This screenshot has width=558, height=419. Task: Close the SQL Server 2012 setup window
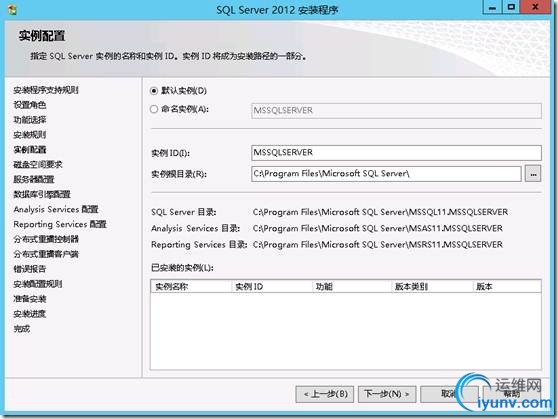(x=535, y=7)
